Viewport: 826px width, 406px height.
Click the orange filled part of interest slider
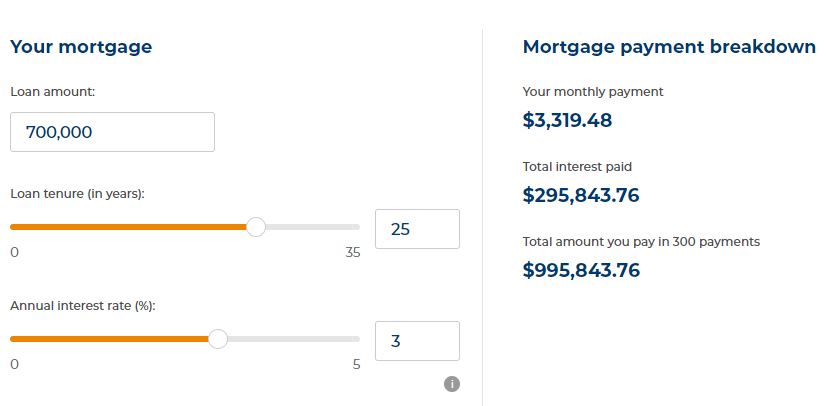[x=109, y=339]
